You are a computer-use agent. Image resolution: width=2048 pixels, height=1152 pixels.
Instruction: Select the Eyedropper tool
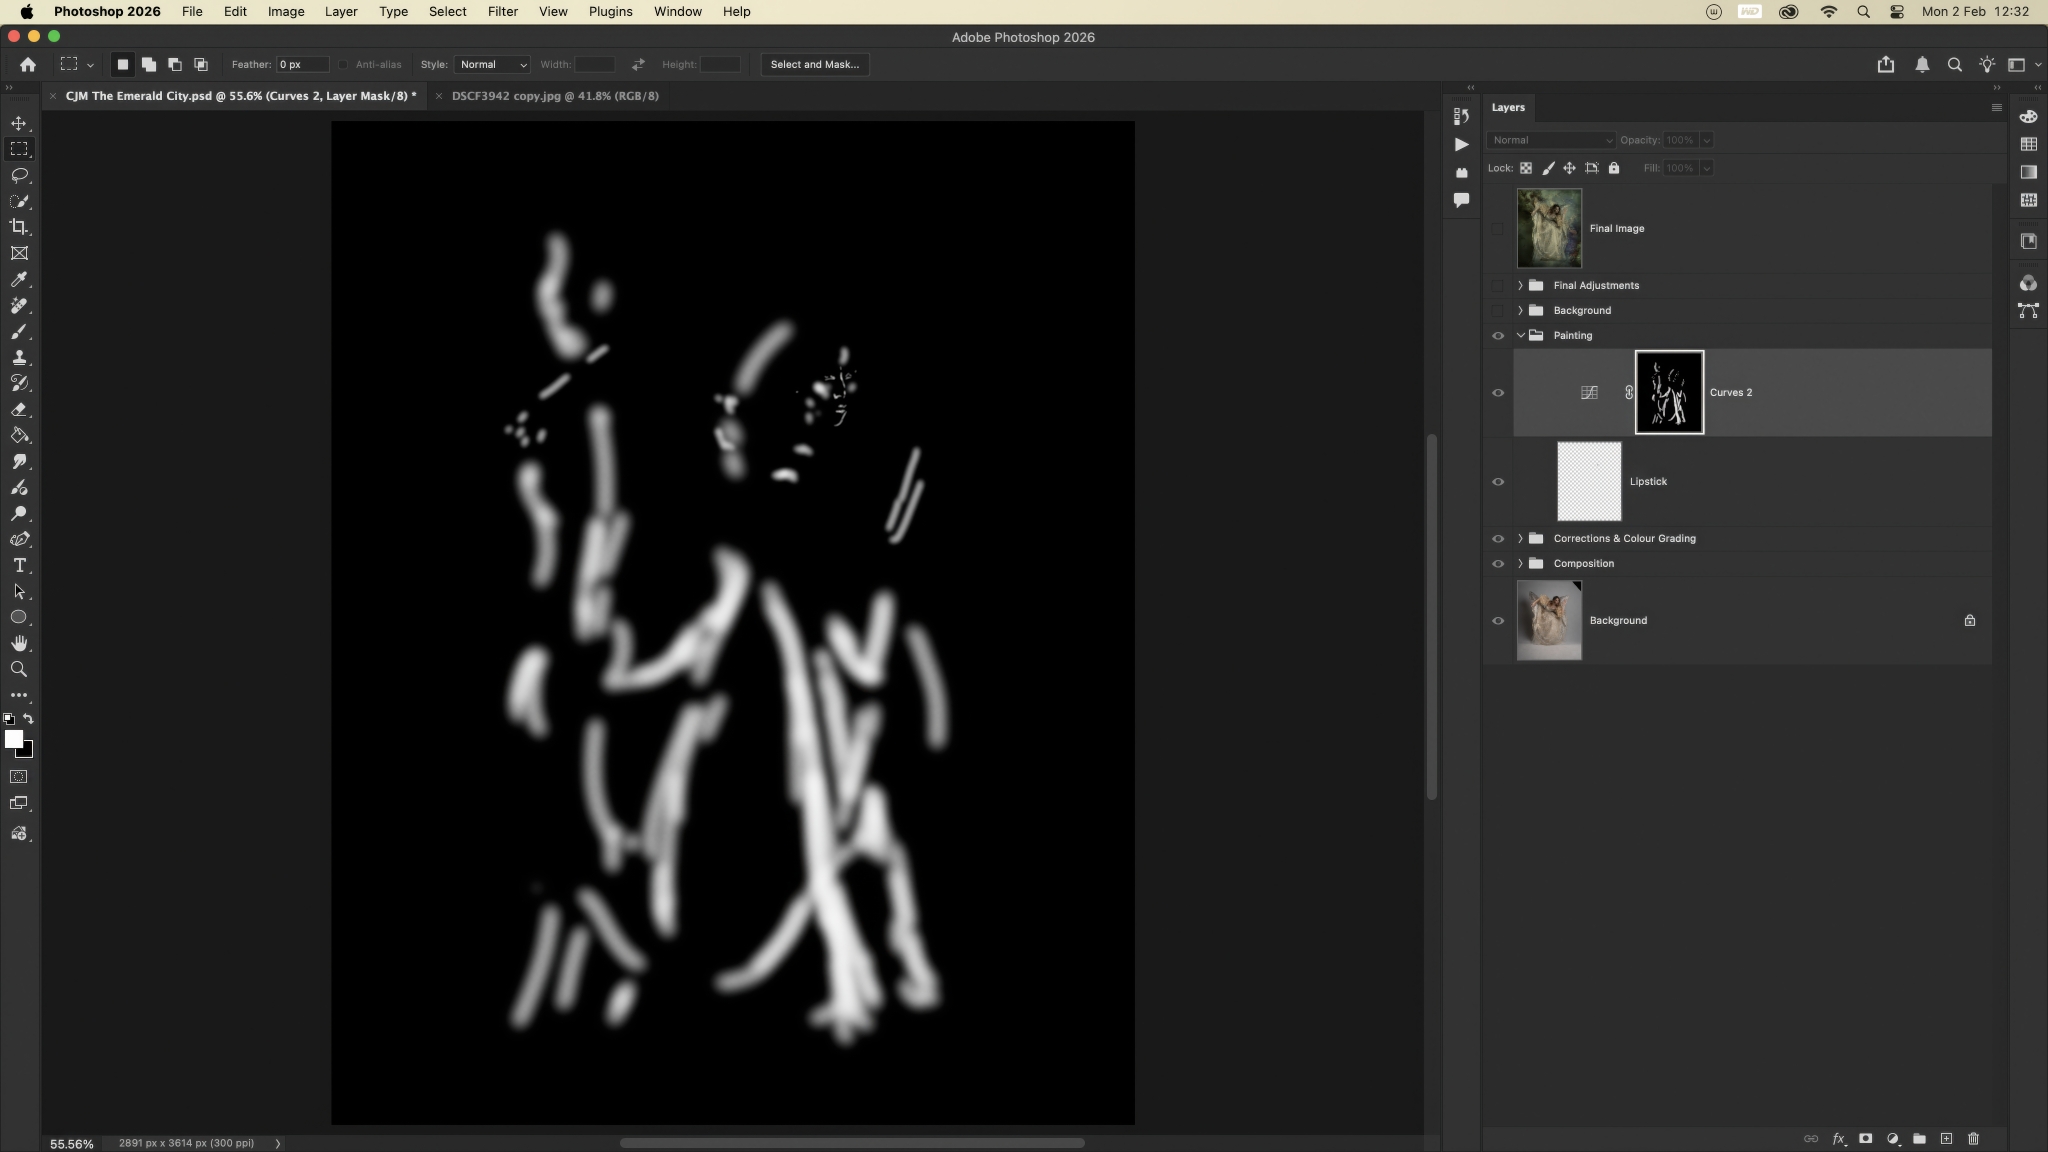[x=19, y=279]
